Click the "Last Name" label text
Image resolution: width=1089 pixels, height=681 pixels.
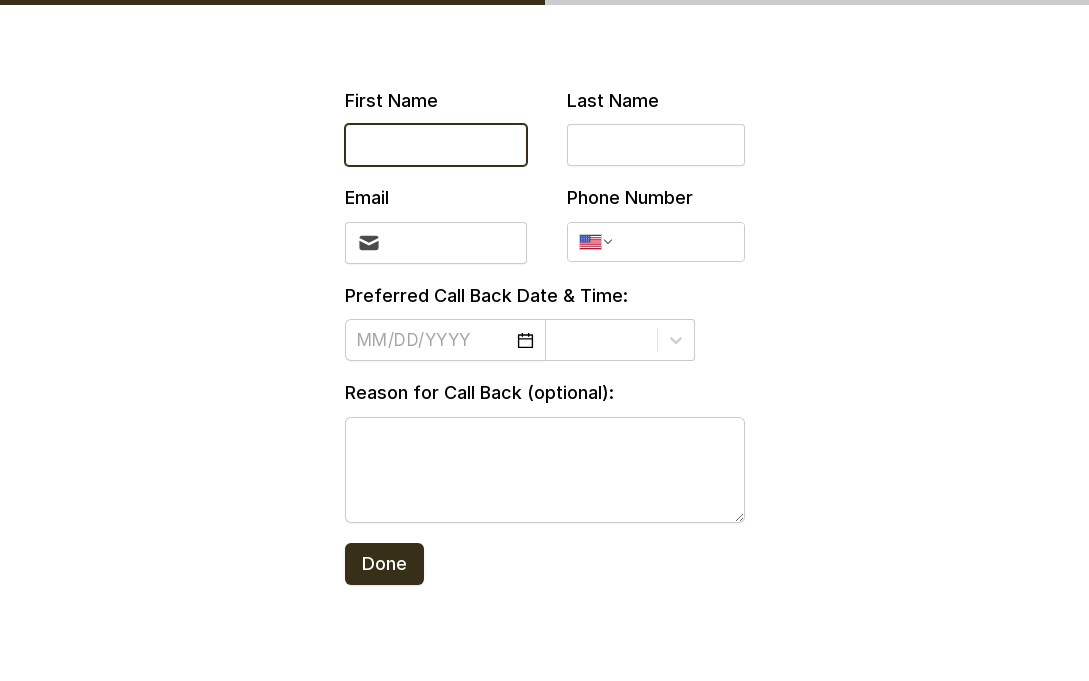[x=612, y=101]
